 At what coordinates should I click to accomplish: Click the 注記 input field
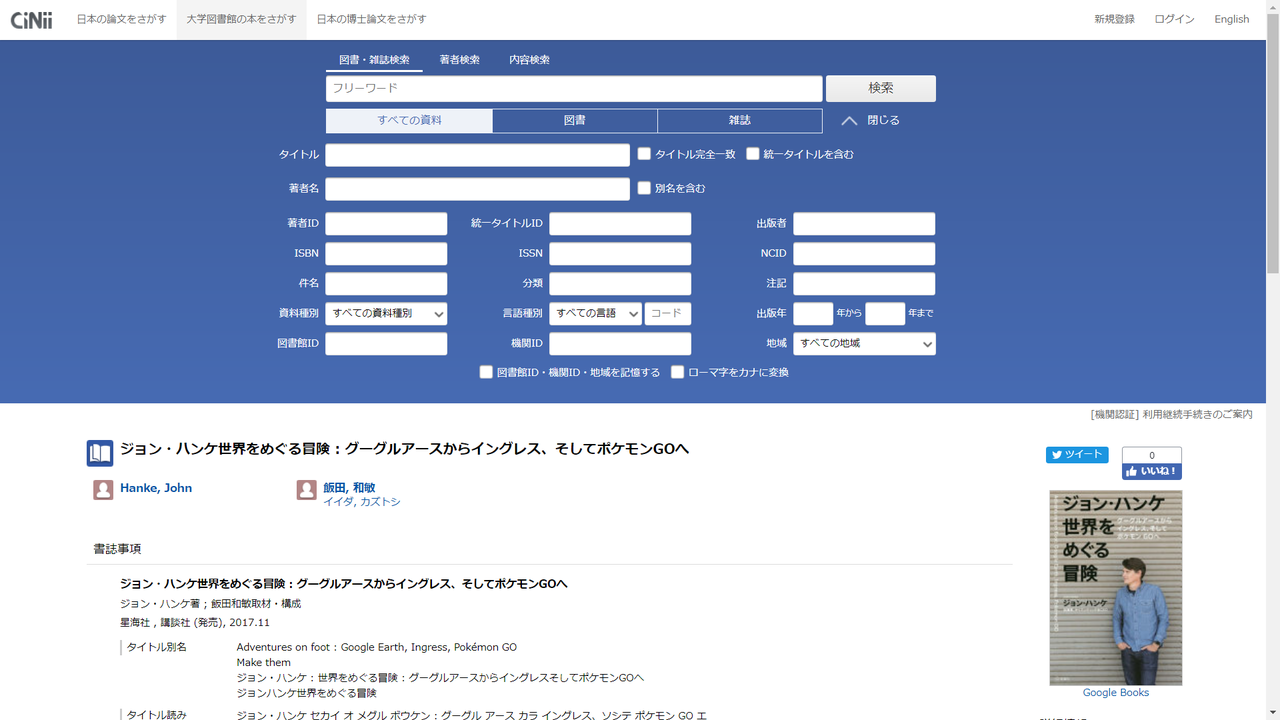(x=864, y=283)
